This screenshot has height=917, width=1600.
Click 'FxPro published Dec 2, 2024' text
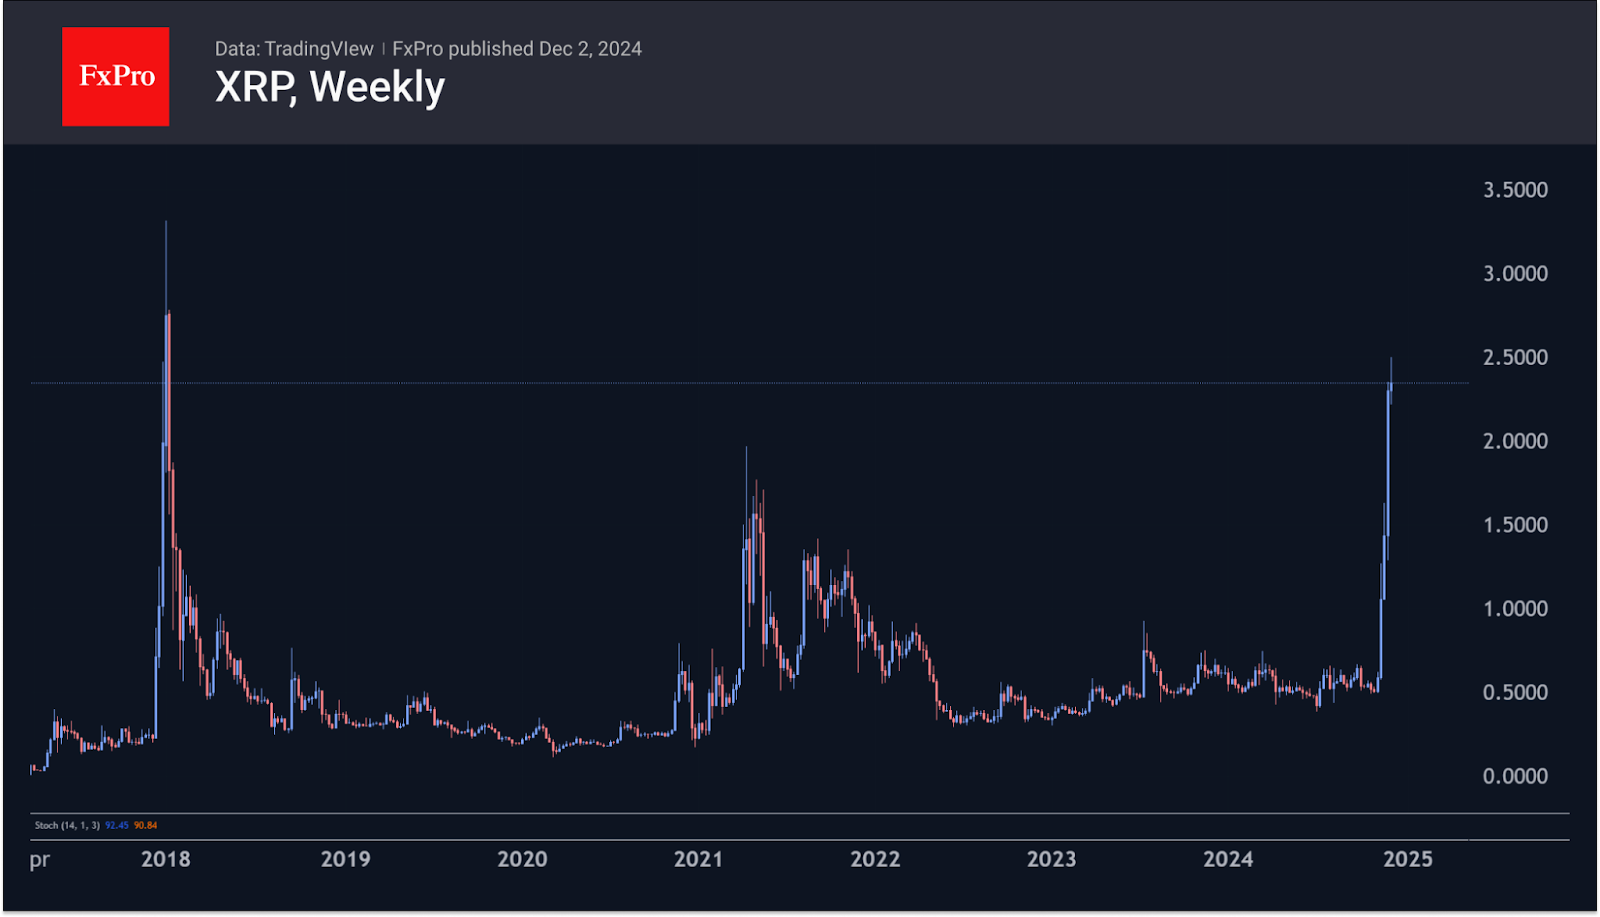(x=517, y=49)
